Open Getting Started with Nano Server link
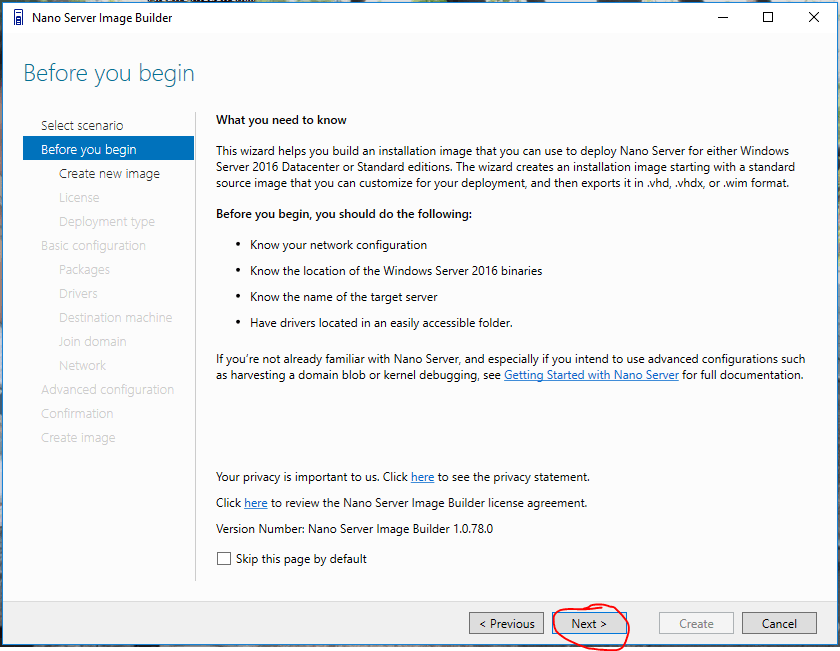 591,375
